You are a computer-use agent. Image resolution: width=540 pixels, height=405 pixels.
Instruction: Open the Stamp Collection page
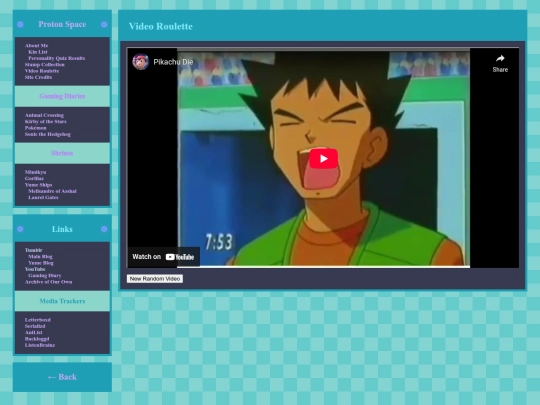(x=44, y=64)
